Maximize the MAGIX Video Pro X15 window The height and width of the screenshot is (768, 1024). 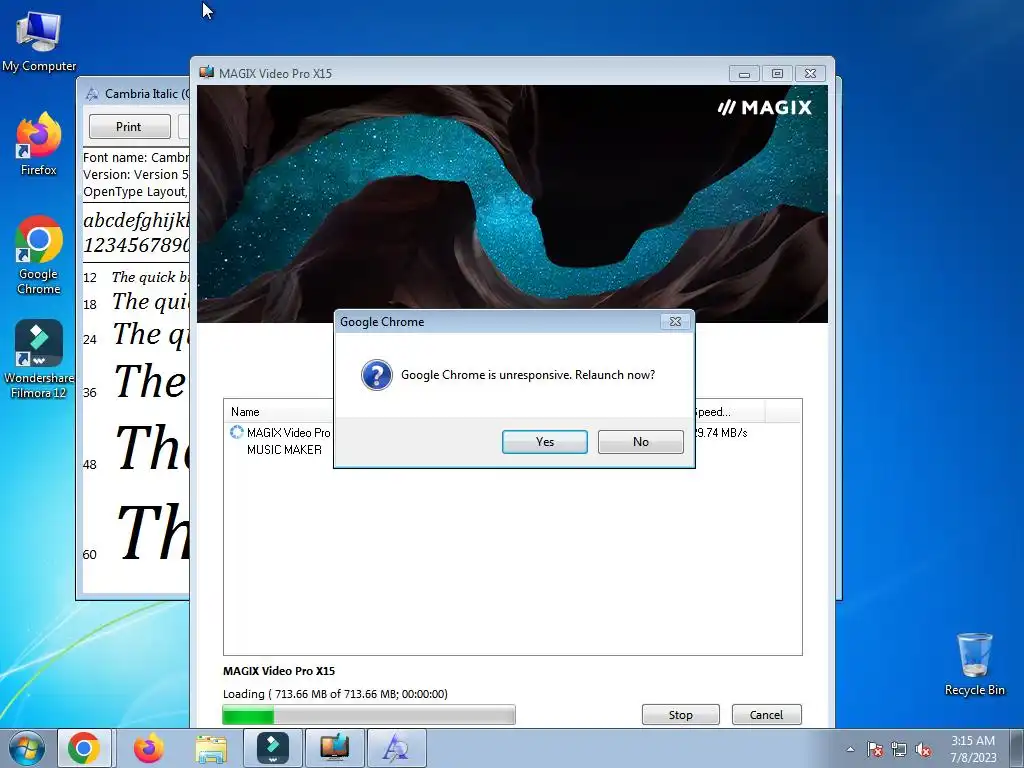pos(777,74)
